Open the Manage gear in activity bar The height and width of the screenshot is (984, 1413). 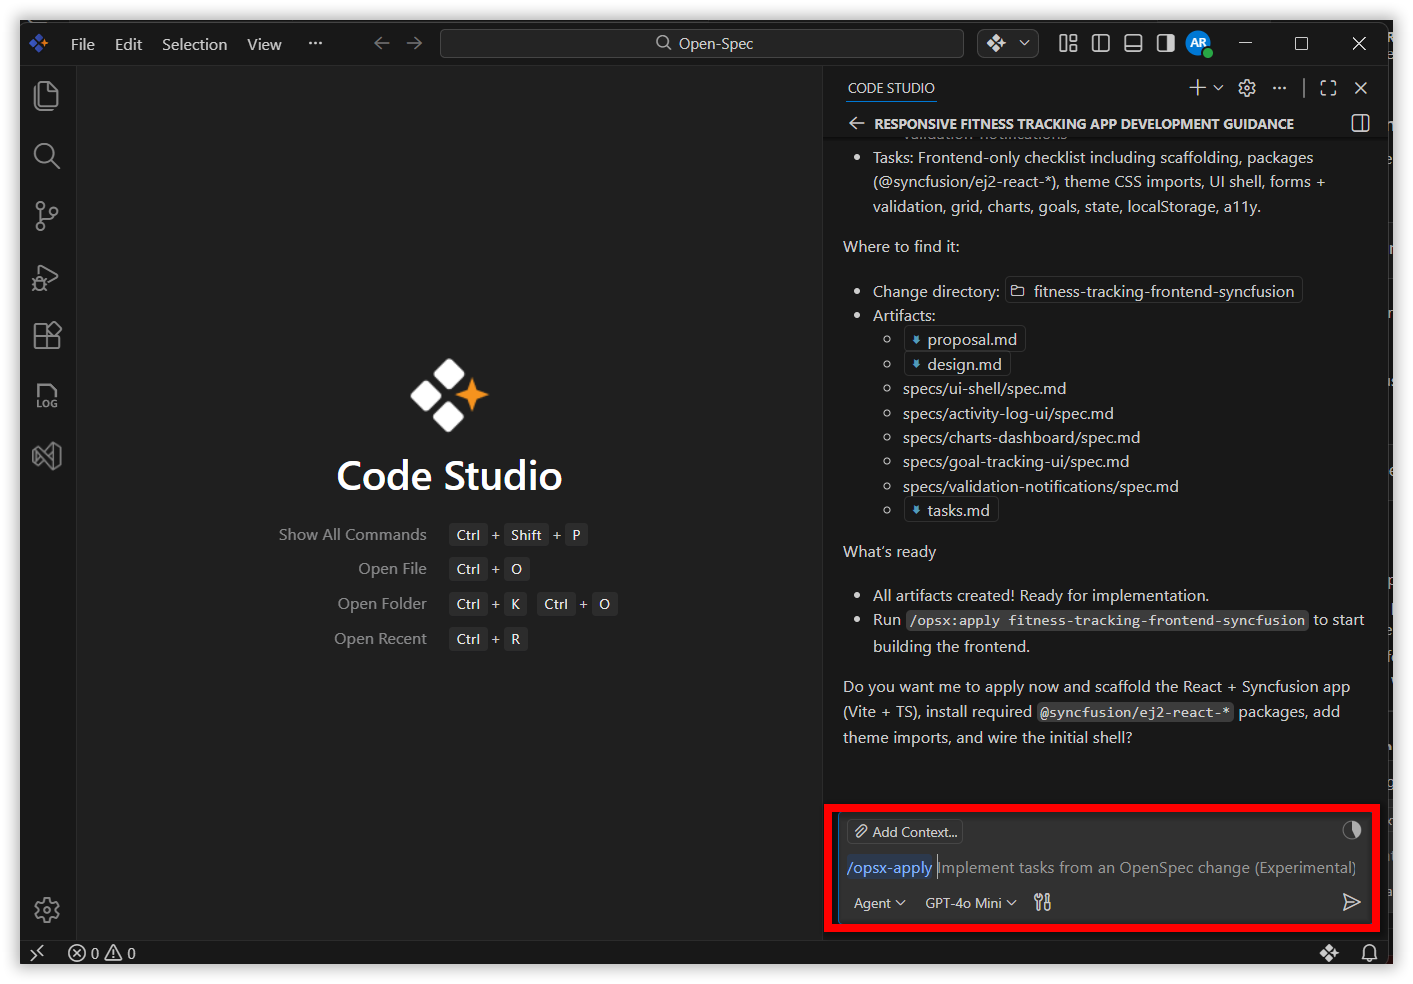coord(47,910)
